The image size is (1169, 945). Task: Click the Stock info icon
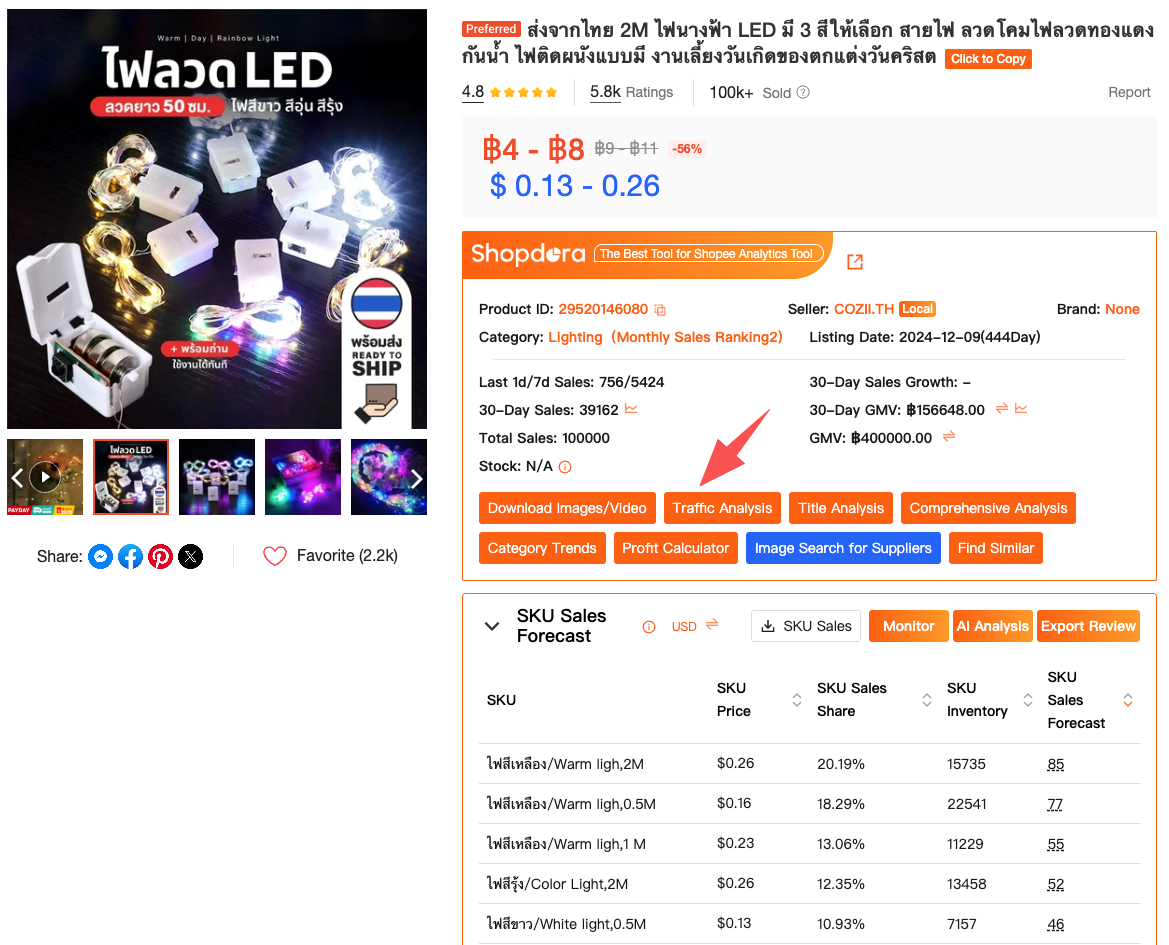point(565,467)
